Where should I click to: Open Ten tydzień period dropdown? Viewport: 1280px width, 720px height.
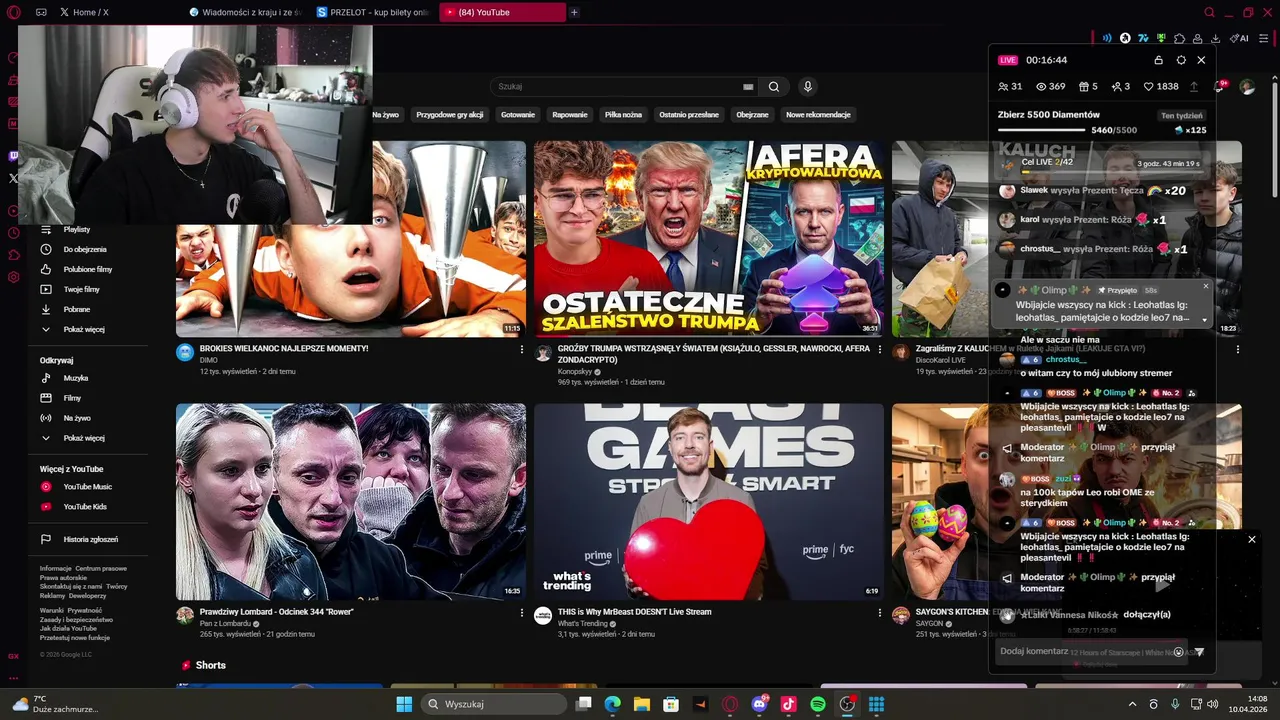[x=1182, y=116]
